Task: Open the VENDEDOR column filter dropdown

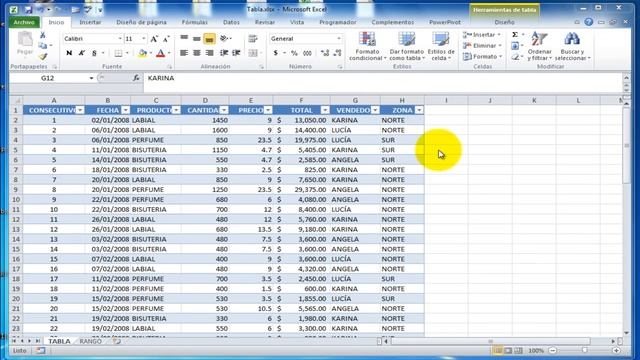Action: point(375,110)
